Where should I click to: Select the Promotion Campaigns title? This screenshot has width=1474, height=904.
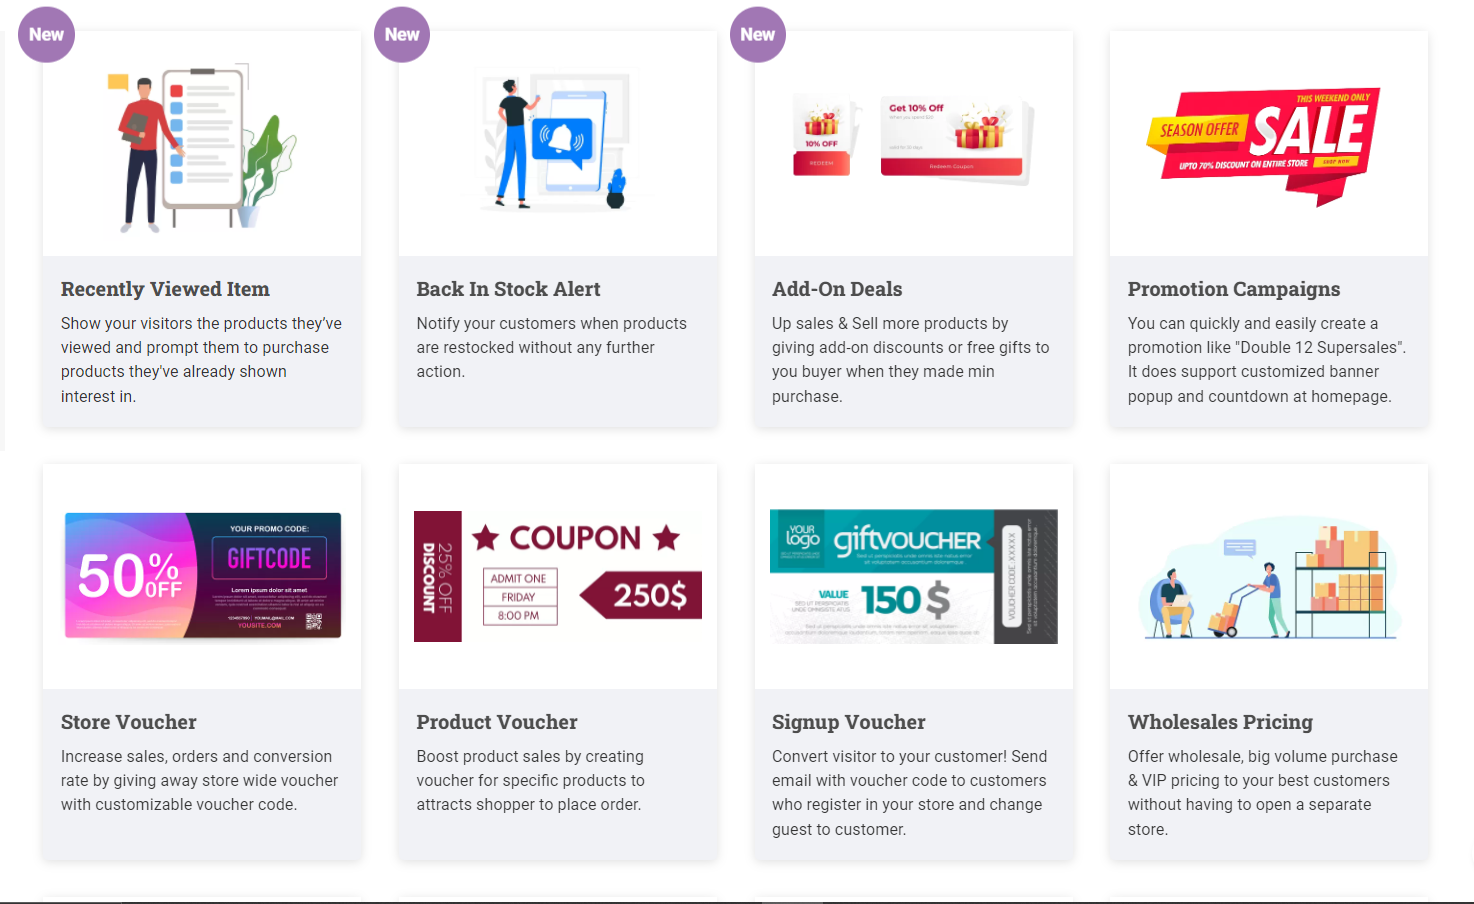pos(1234,289)
